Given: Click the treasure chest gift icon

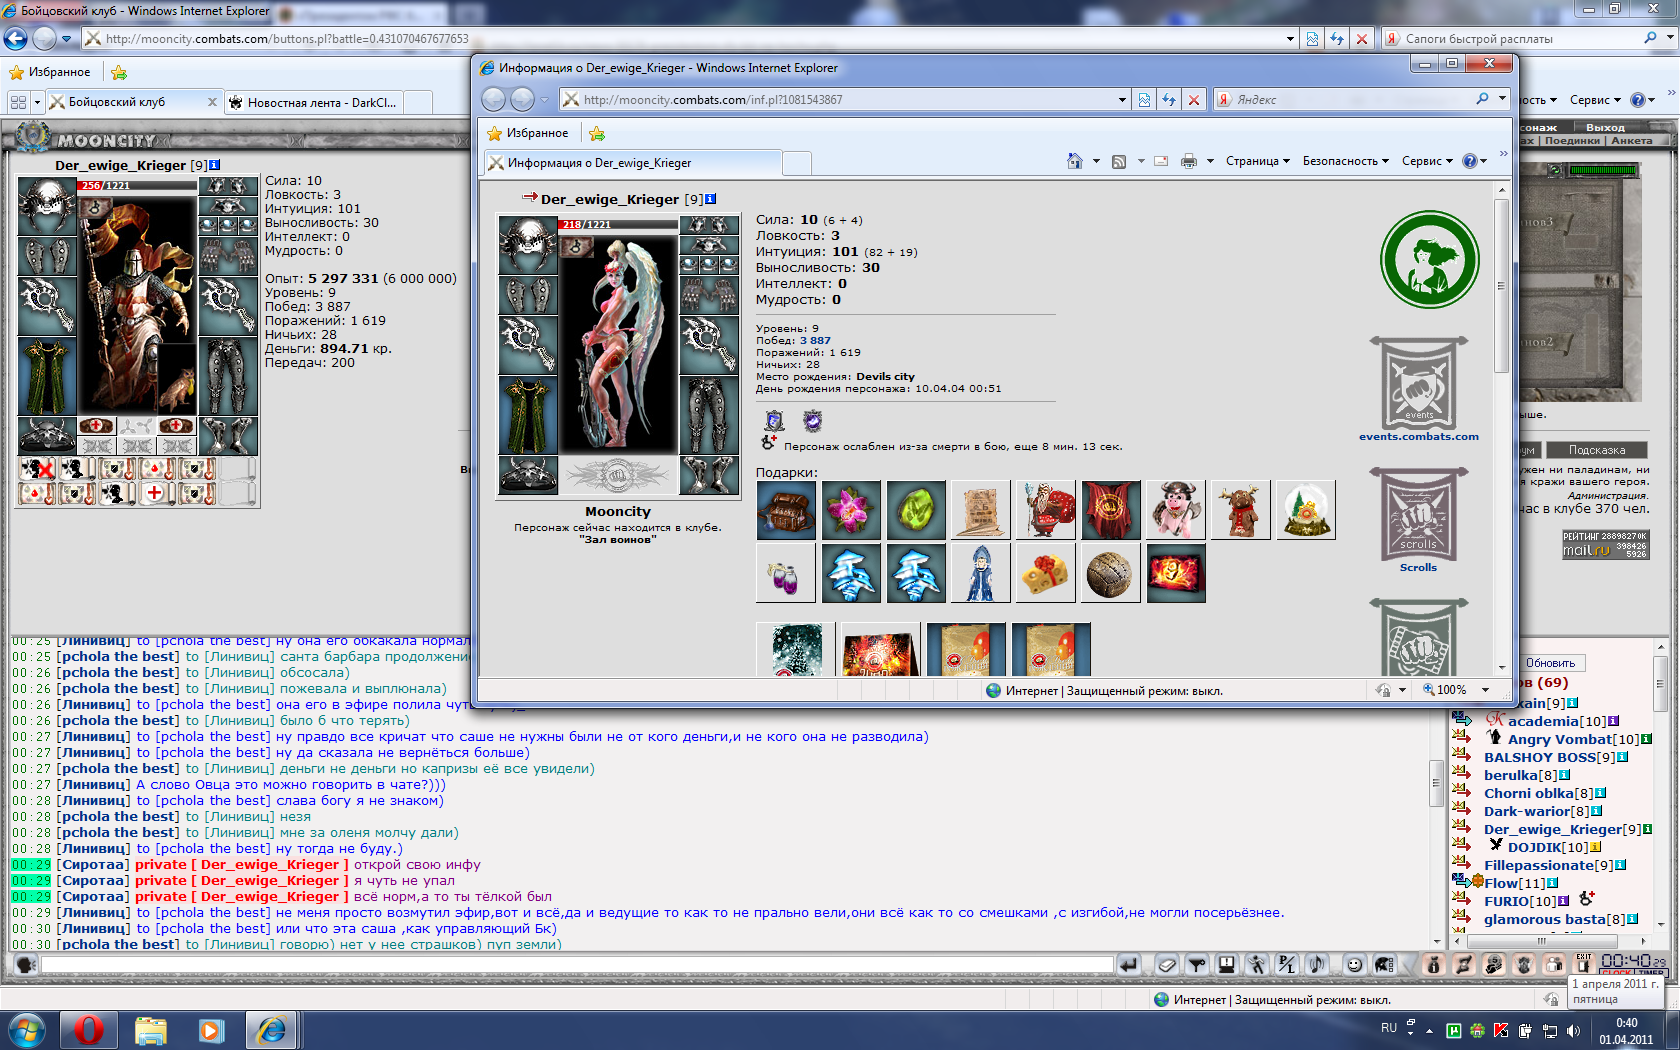Looking at the screenshot, I should [786, 510].
